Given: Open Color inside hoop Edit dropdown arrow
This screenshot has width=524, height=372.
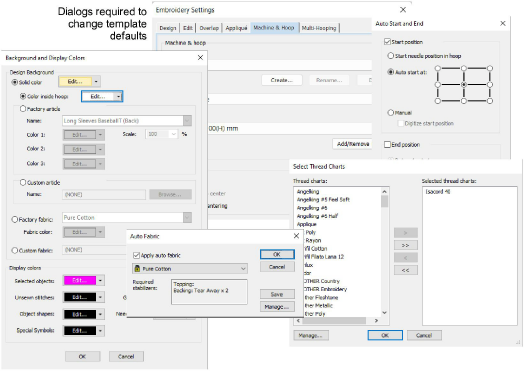Looking at the screenshot, I should 118,97.
